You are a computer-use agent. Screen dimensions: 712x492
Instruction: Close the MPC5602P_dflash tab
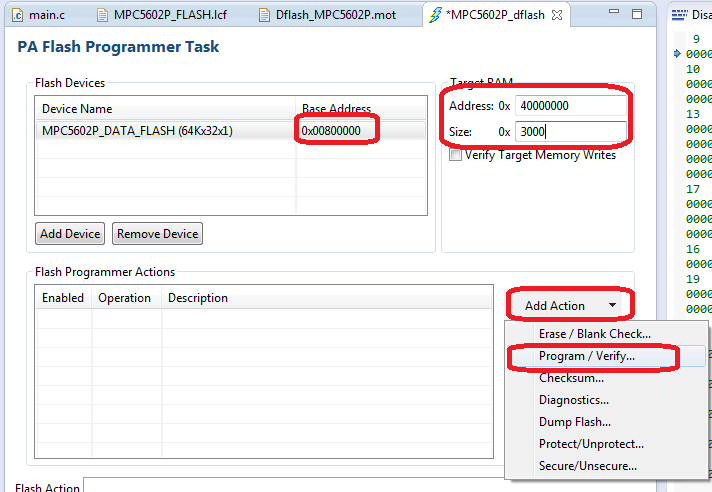[x=557, y=15]
